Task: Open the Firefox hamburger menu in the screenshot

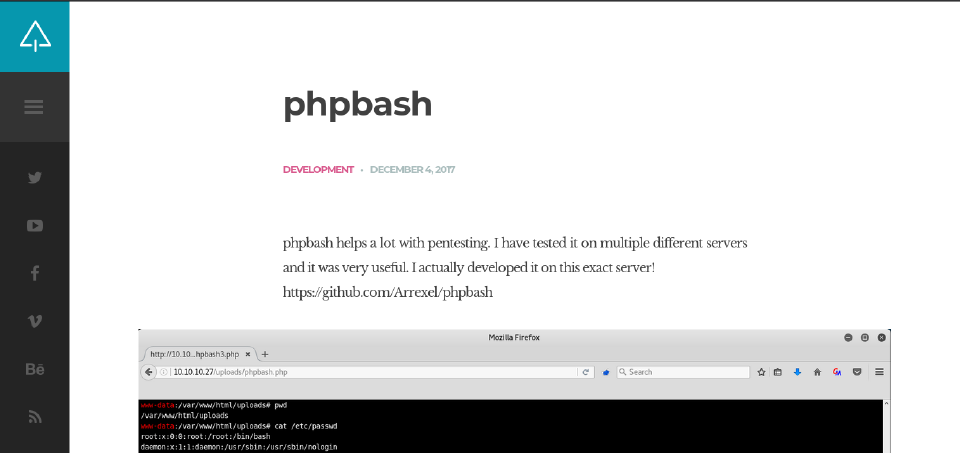Action: click(x=879, y=372)
